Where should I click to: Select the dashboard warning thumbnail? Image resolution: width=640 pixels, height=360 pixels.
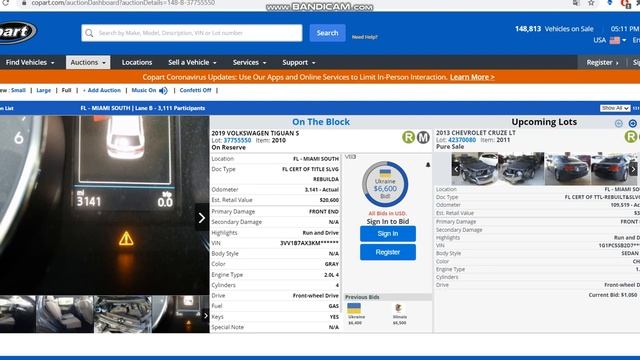tap(180, 314)
